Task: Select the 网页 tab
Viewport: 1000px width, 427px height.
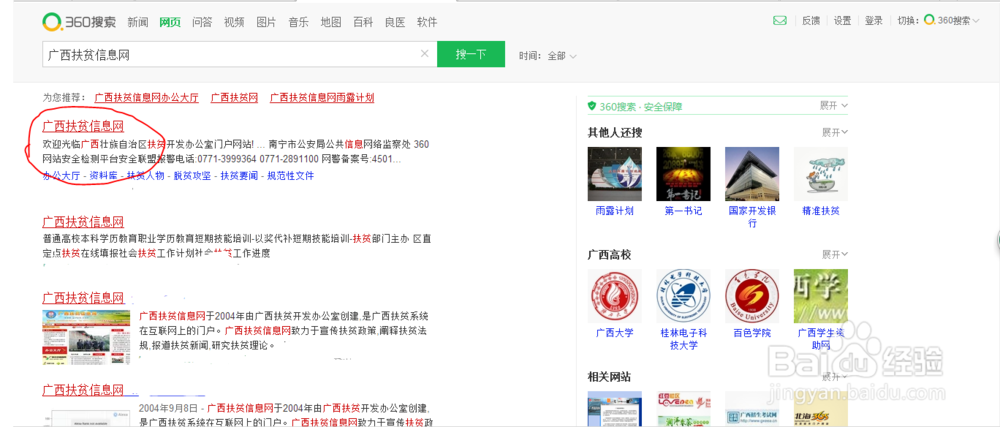Action: (170, 22)
